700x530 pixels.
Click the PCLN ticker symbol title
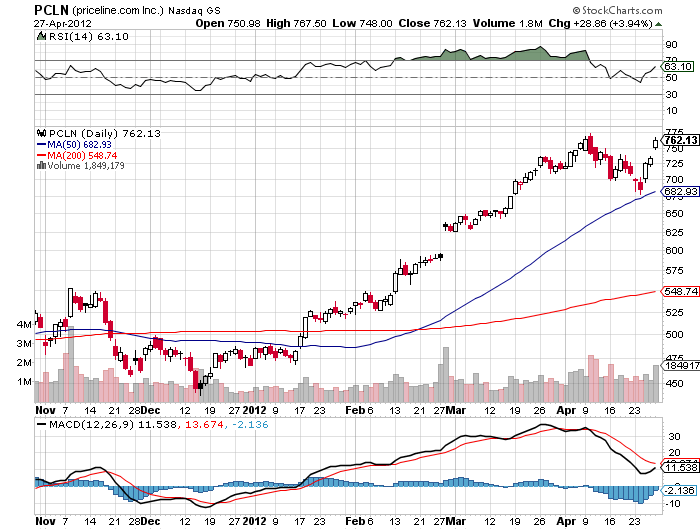(x=52, y=9)
